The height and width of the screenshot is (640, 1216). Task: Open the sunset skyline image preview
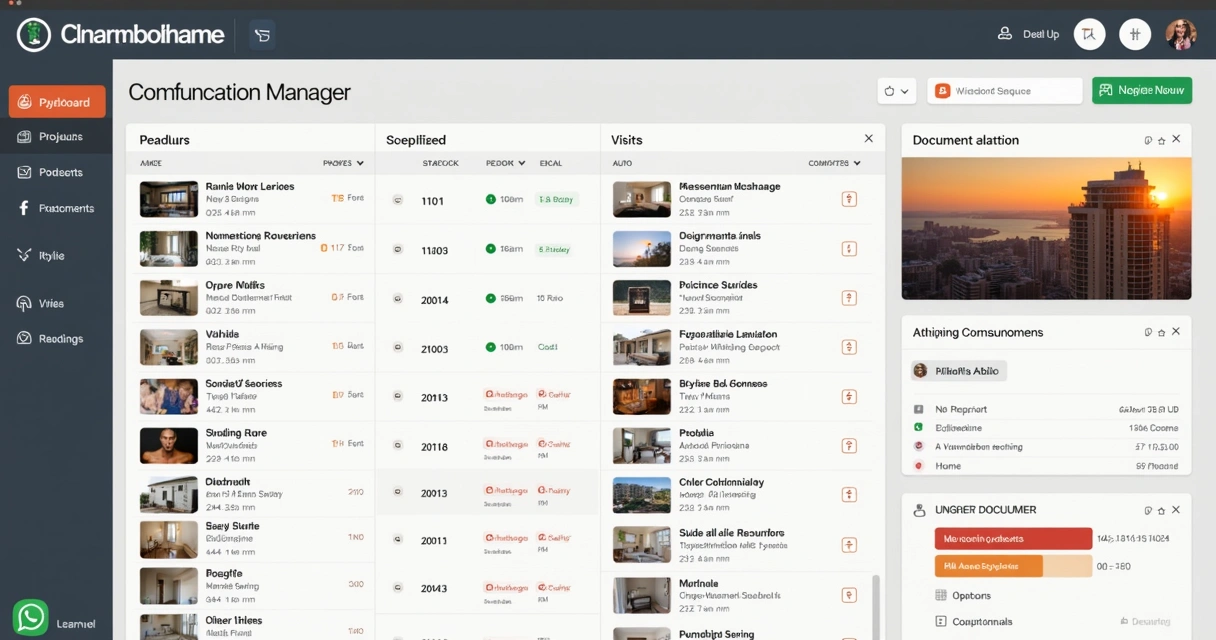[1046, 228]
